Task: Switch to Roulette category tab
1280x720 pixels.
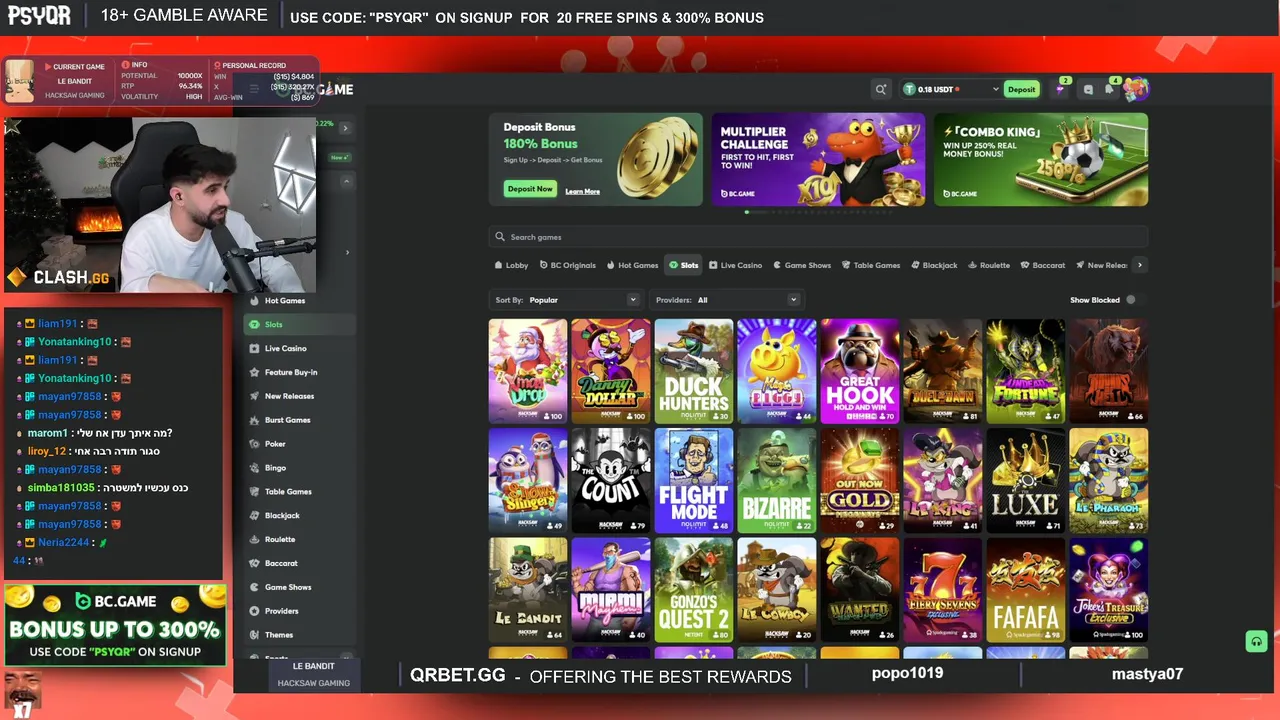Action: point(989,265)
